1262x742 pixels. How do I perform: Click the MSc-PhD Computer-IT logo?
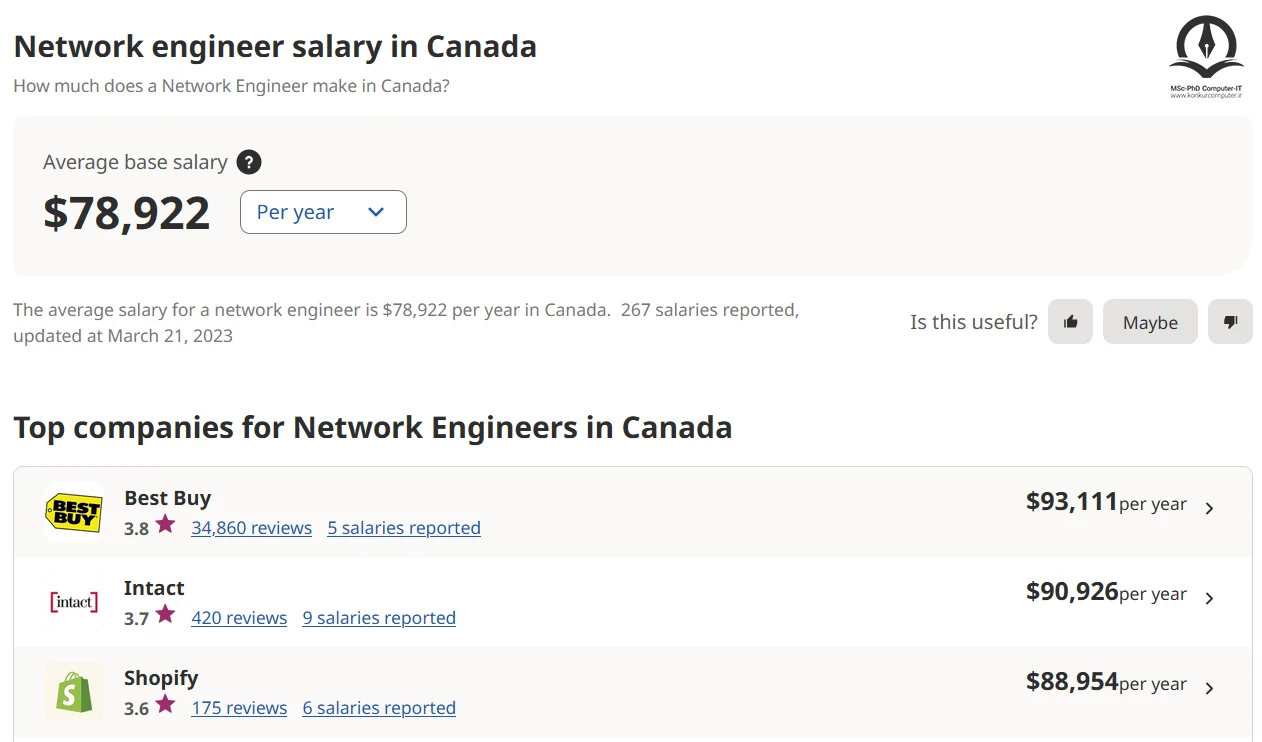pyautogui.click(x=1207, y=56)
